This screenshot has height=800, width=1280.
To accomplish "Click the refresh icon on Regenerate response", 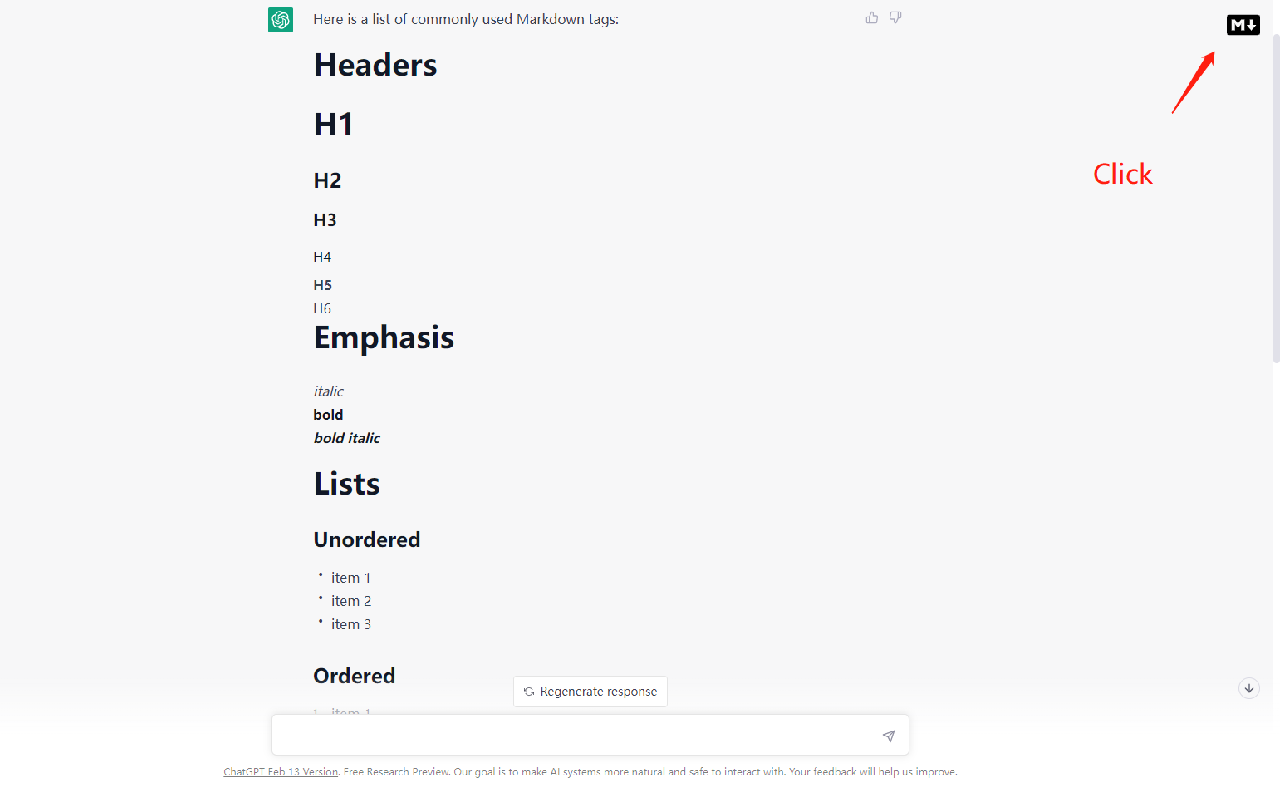I will coord(530,691).
